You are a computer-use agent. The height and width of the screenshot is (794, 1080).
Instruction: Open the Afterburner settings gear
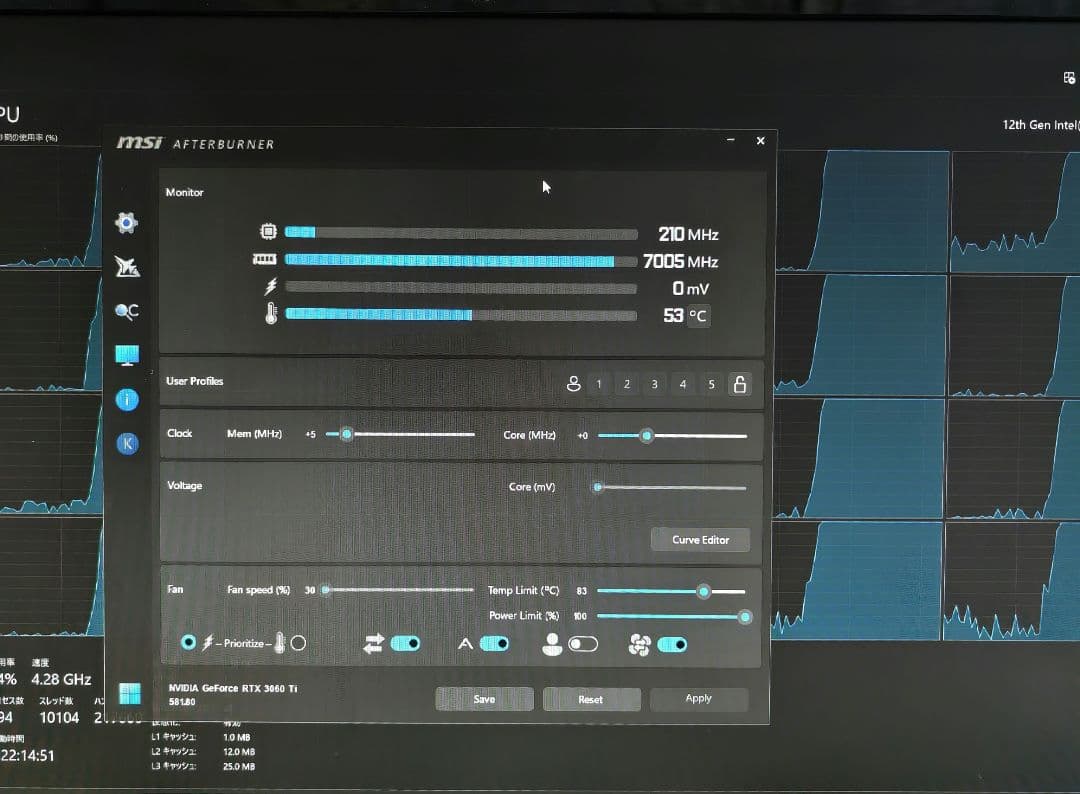click(x=126, y=222)
